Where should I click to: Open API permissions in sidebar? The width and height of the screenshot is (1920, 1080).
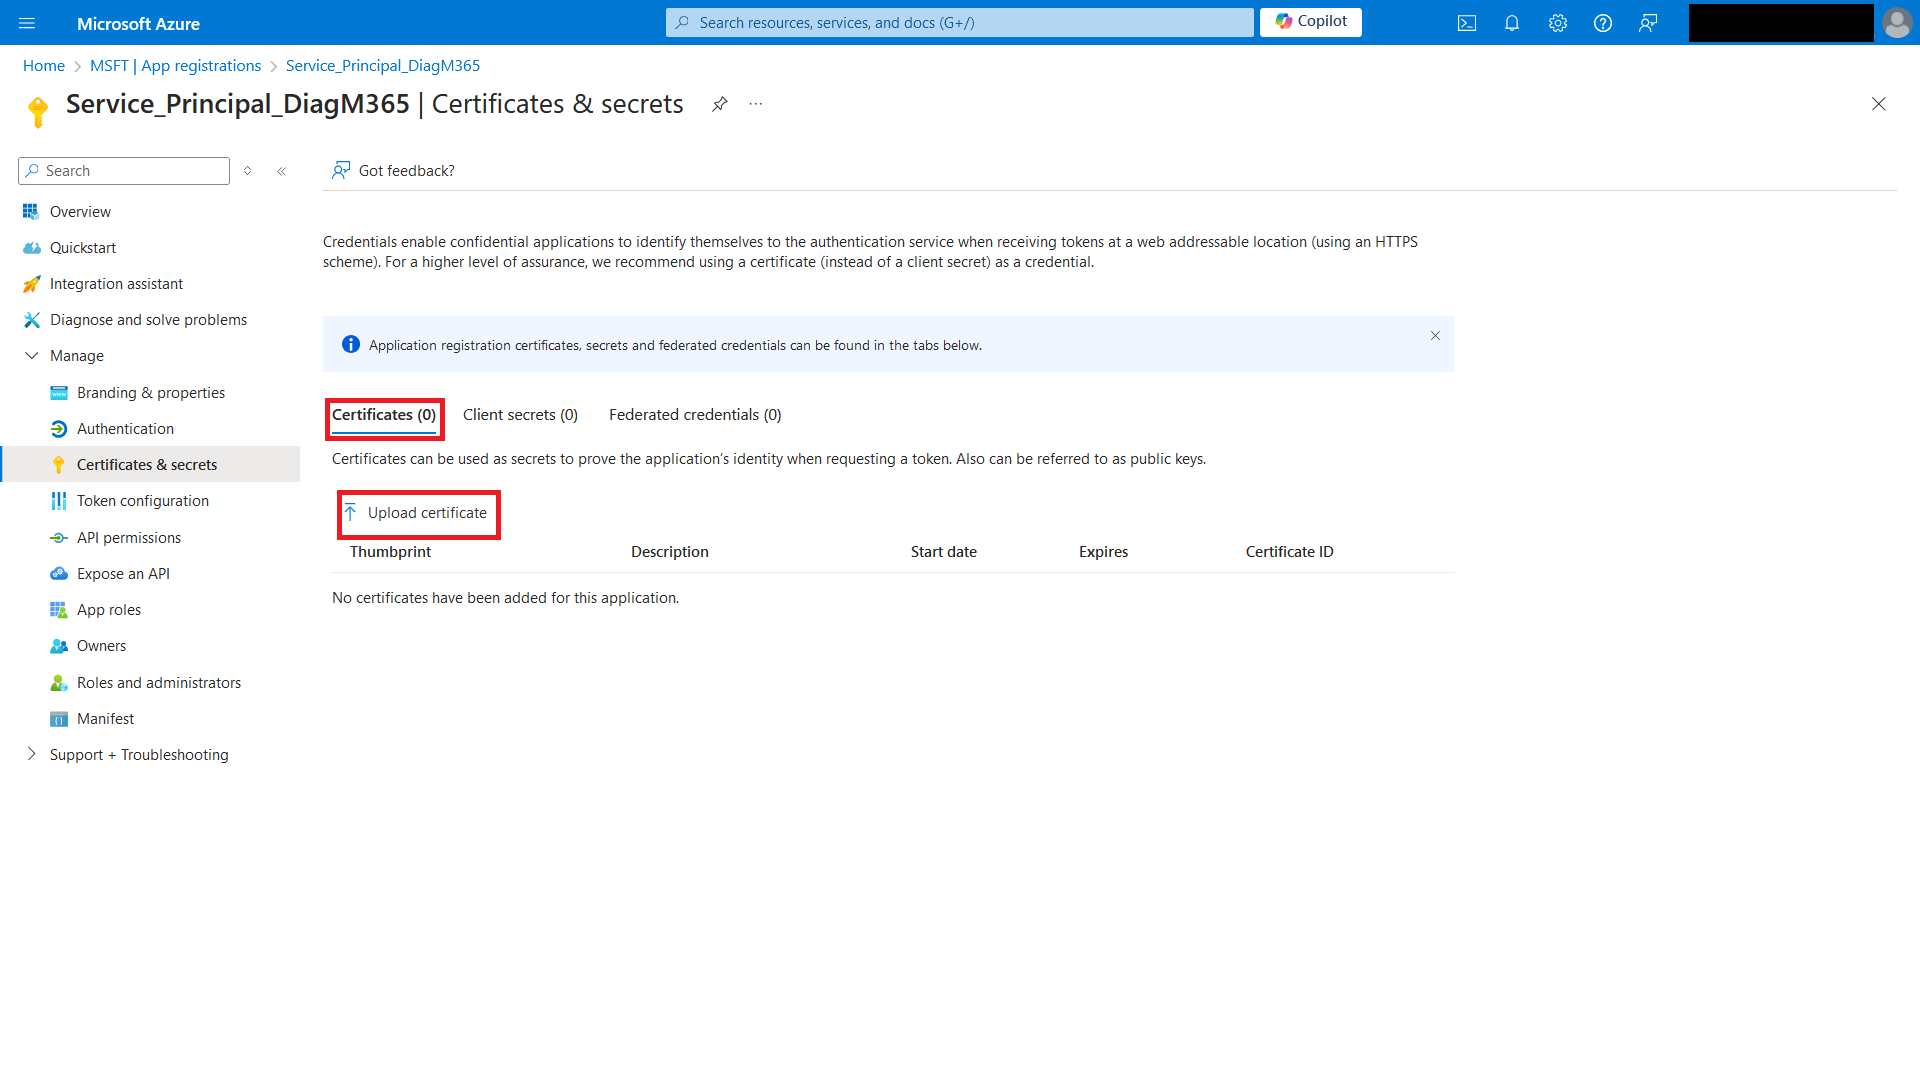(129, 538)
